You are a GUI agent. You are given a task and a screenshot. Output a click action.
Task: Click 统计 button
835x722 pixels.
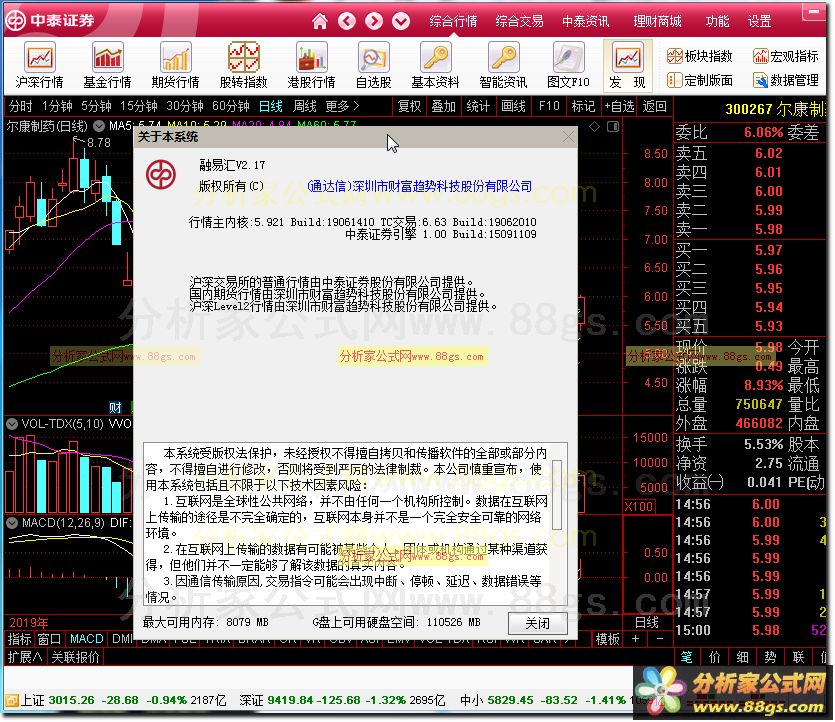click(478, 106)
